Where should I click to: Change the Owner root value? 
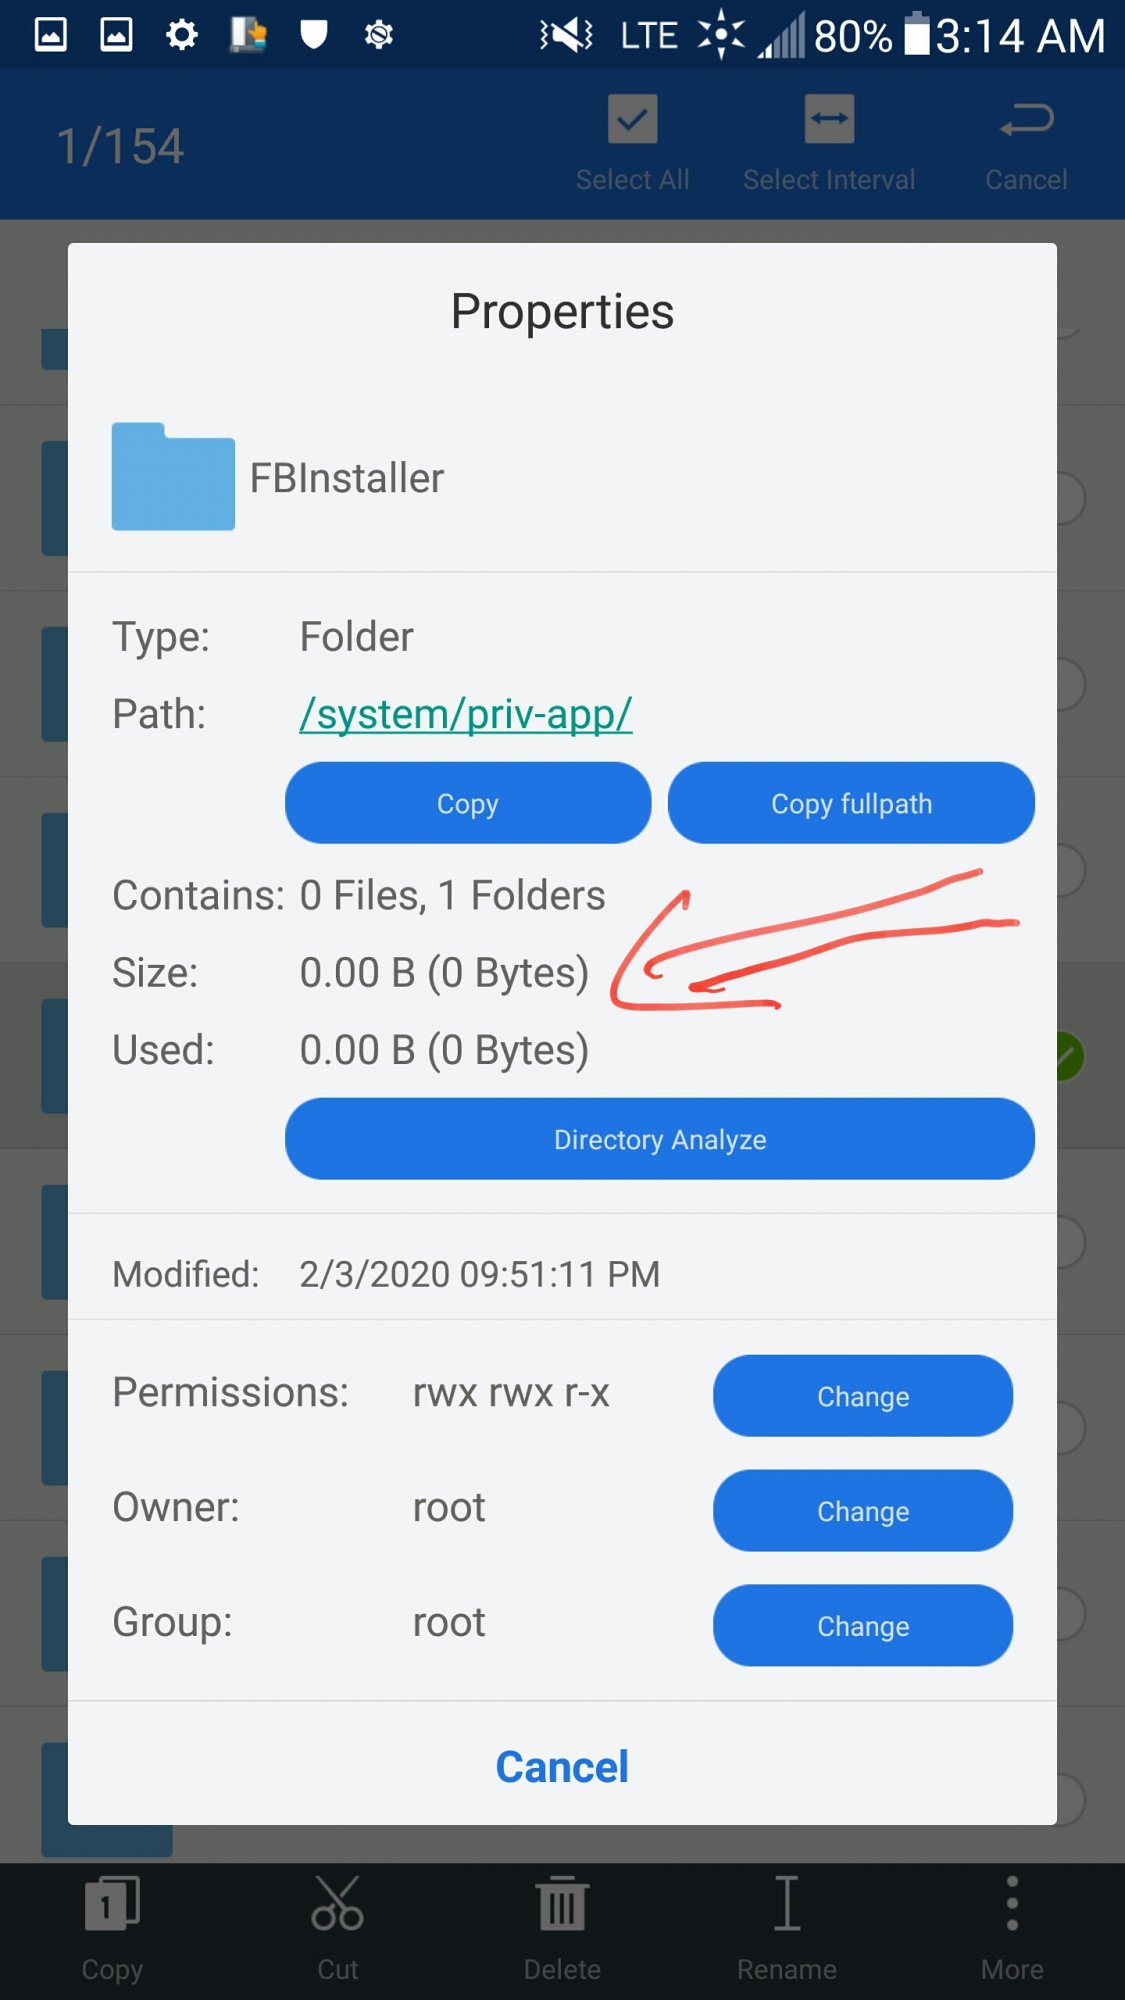tap(862, 1511)
